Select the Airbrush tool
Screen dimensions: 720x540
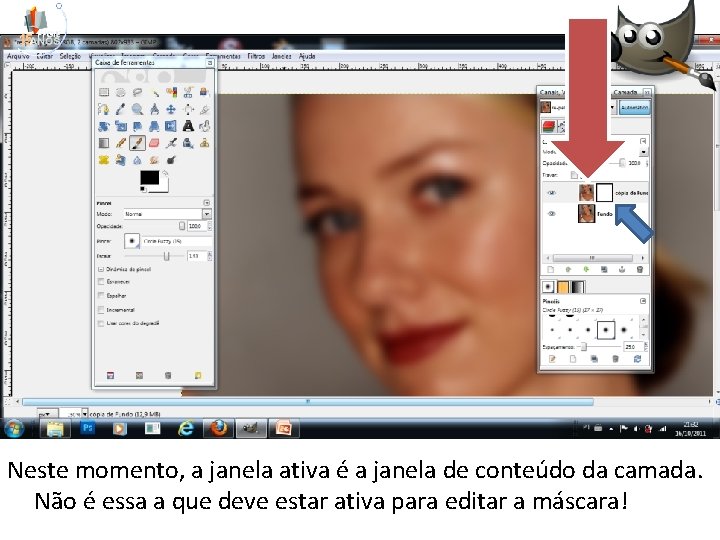[x=171, y=143]
